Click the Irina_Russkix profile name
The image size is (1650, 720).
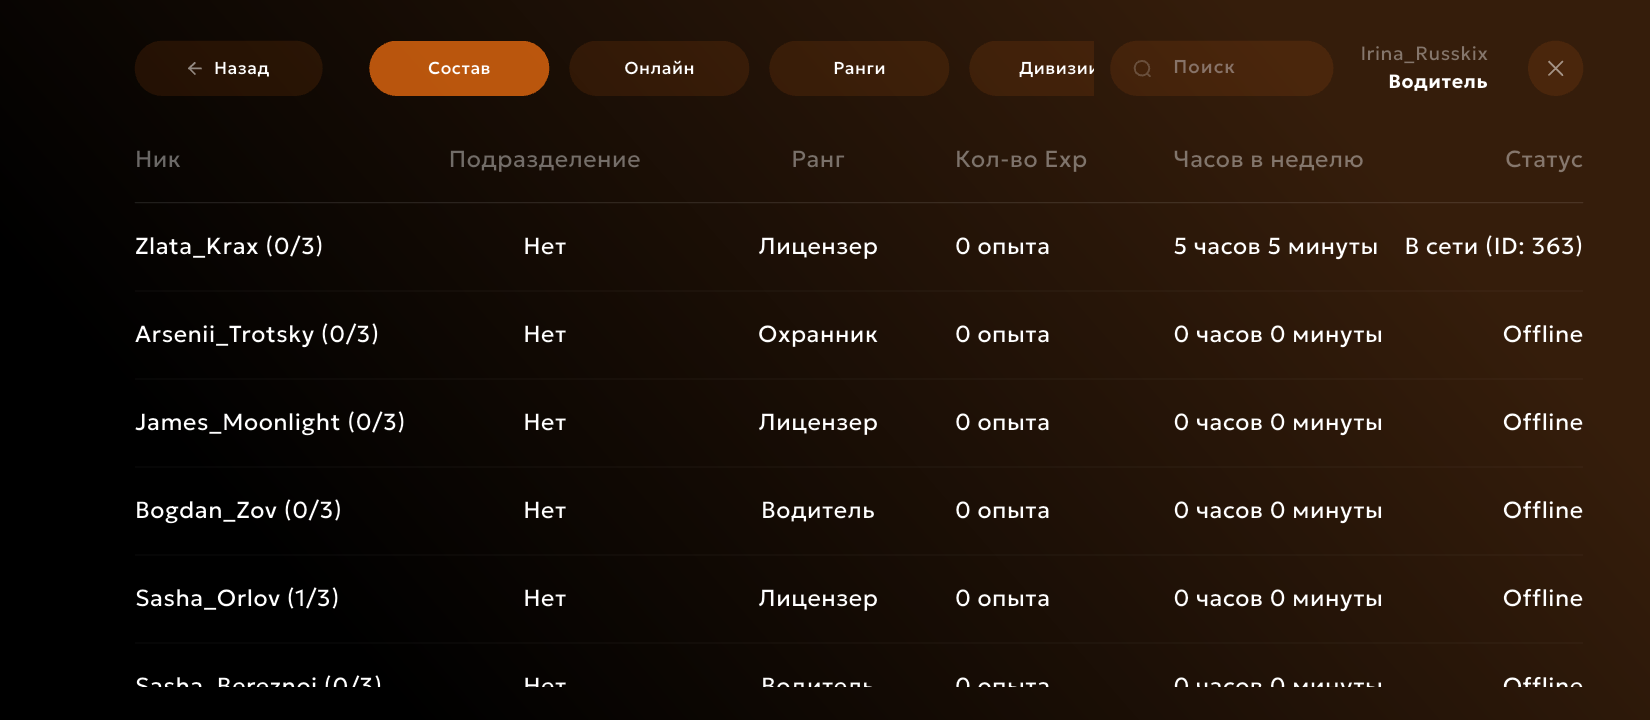point(1423,54)
